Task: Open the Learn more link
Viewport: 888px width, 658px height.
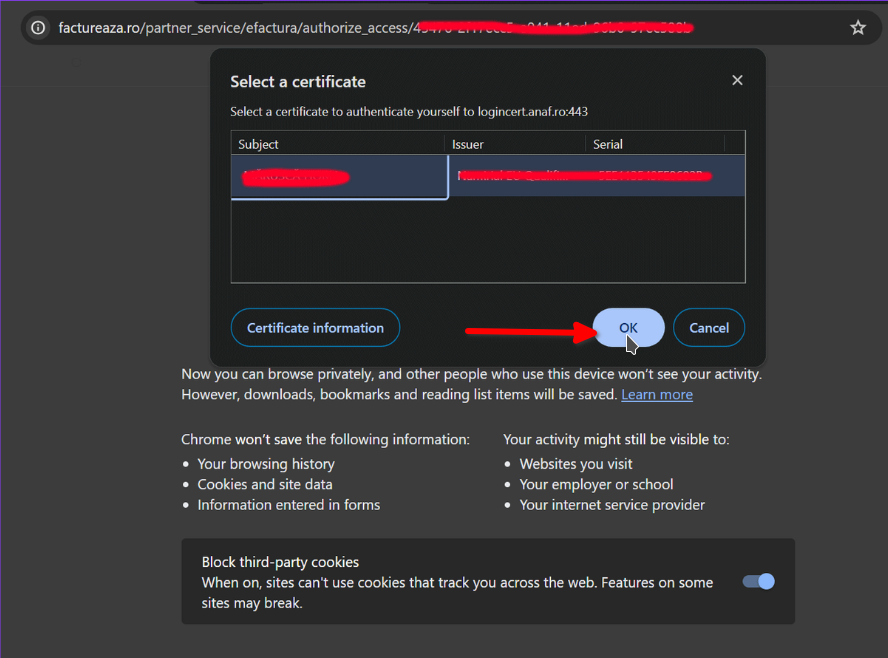Action: (657, 394)
